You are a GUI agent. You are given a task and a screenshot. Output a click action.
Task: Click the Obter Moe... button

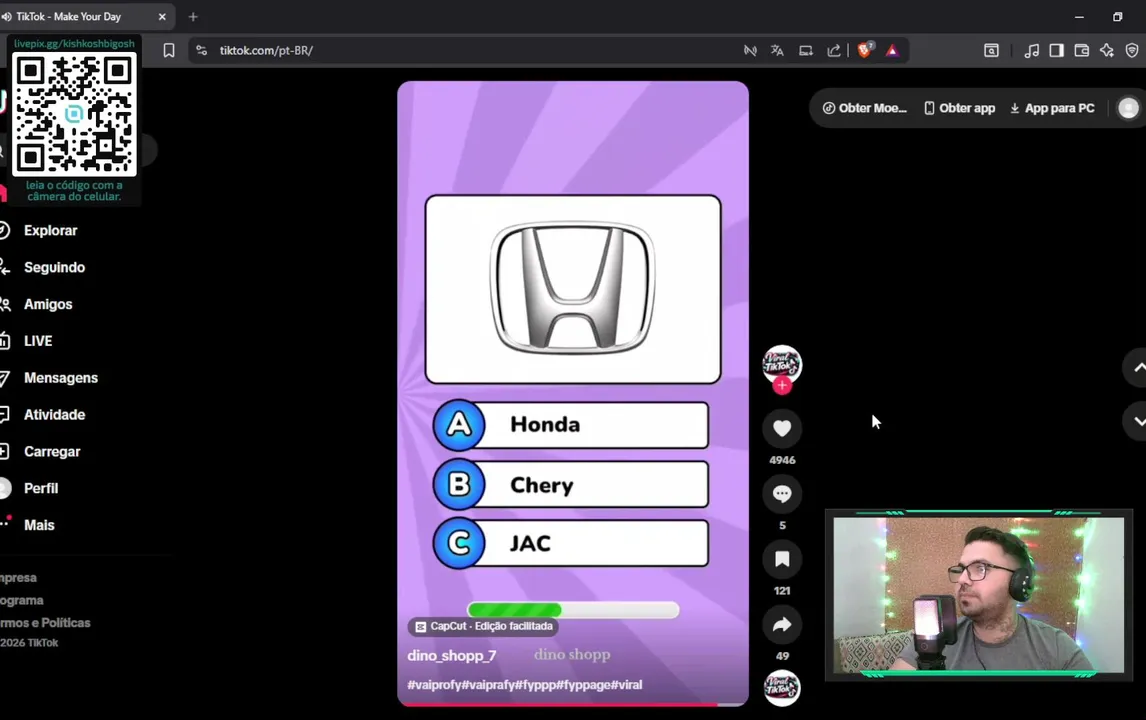click(x=865, y=108)
